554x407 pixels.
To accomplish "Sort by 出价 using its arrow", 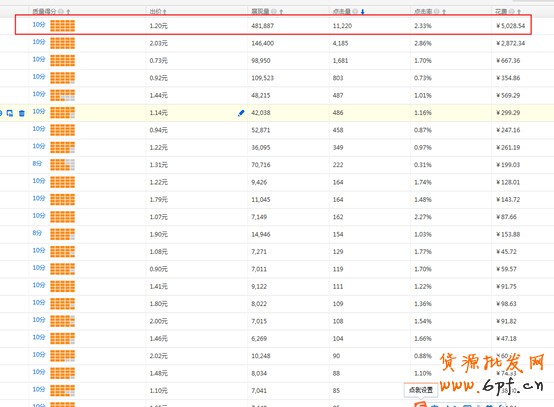I will click(165, 12).
